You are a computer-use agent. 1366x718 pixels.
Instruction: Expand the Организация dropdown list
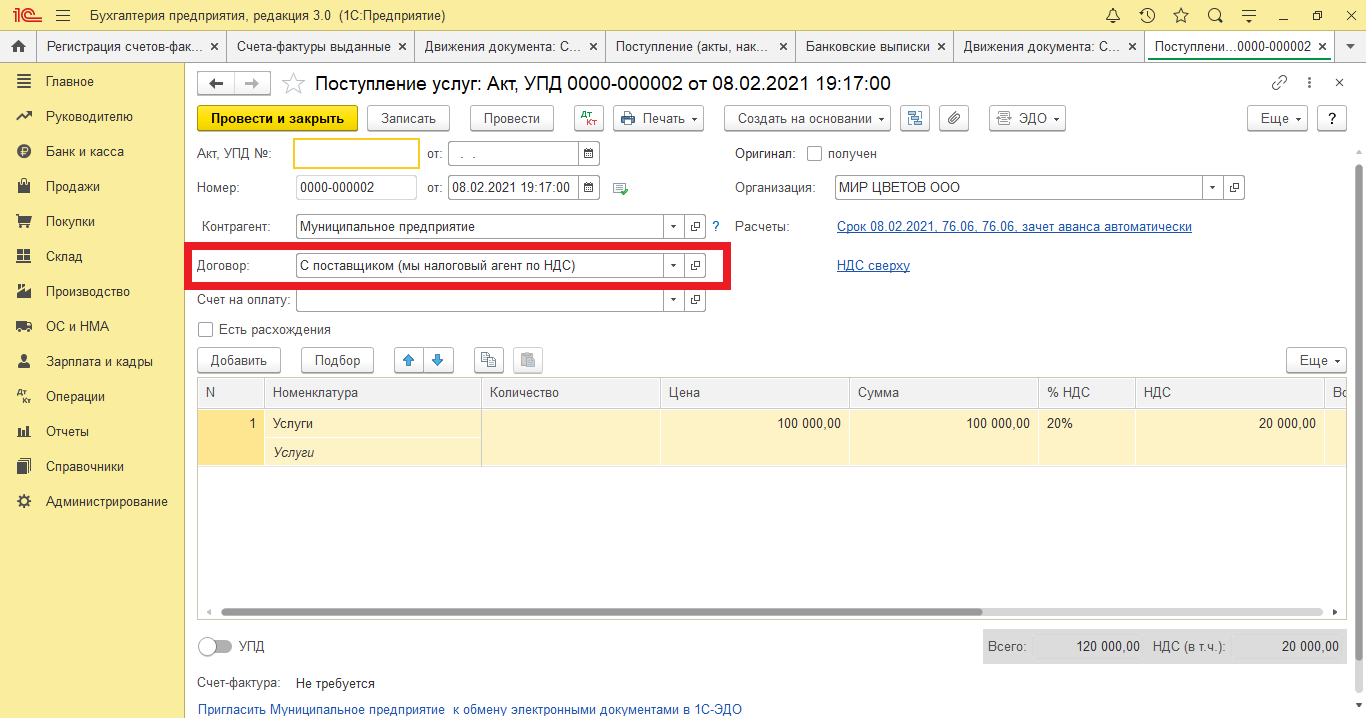point(1212,187)
